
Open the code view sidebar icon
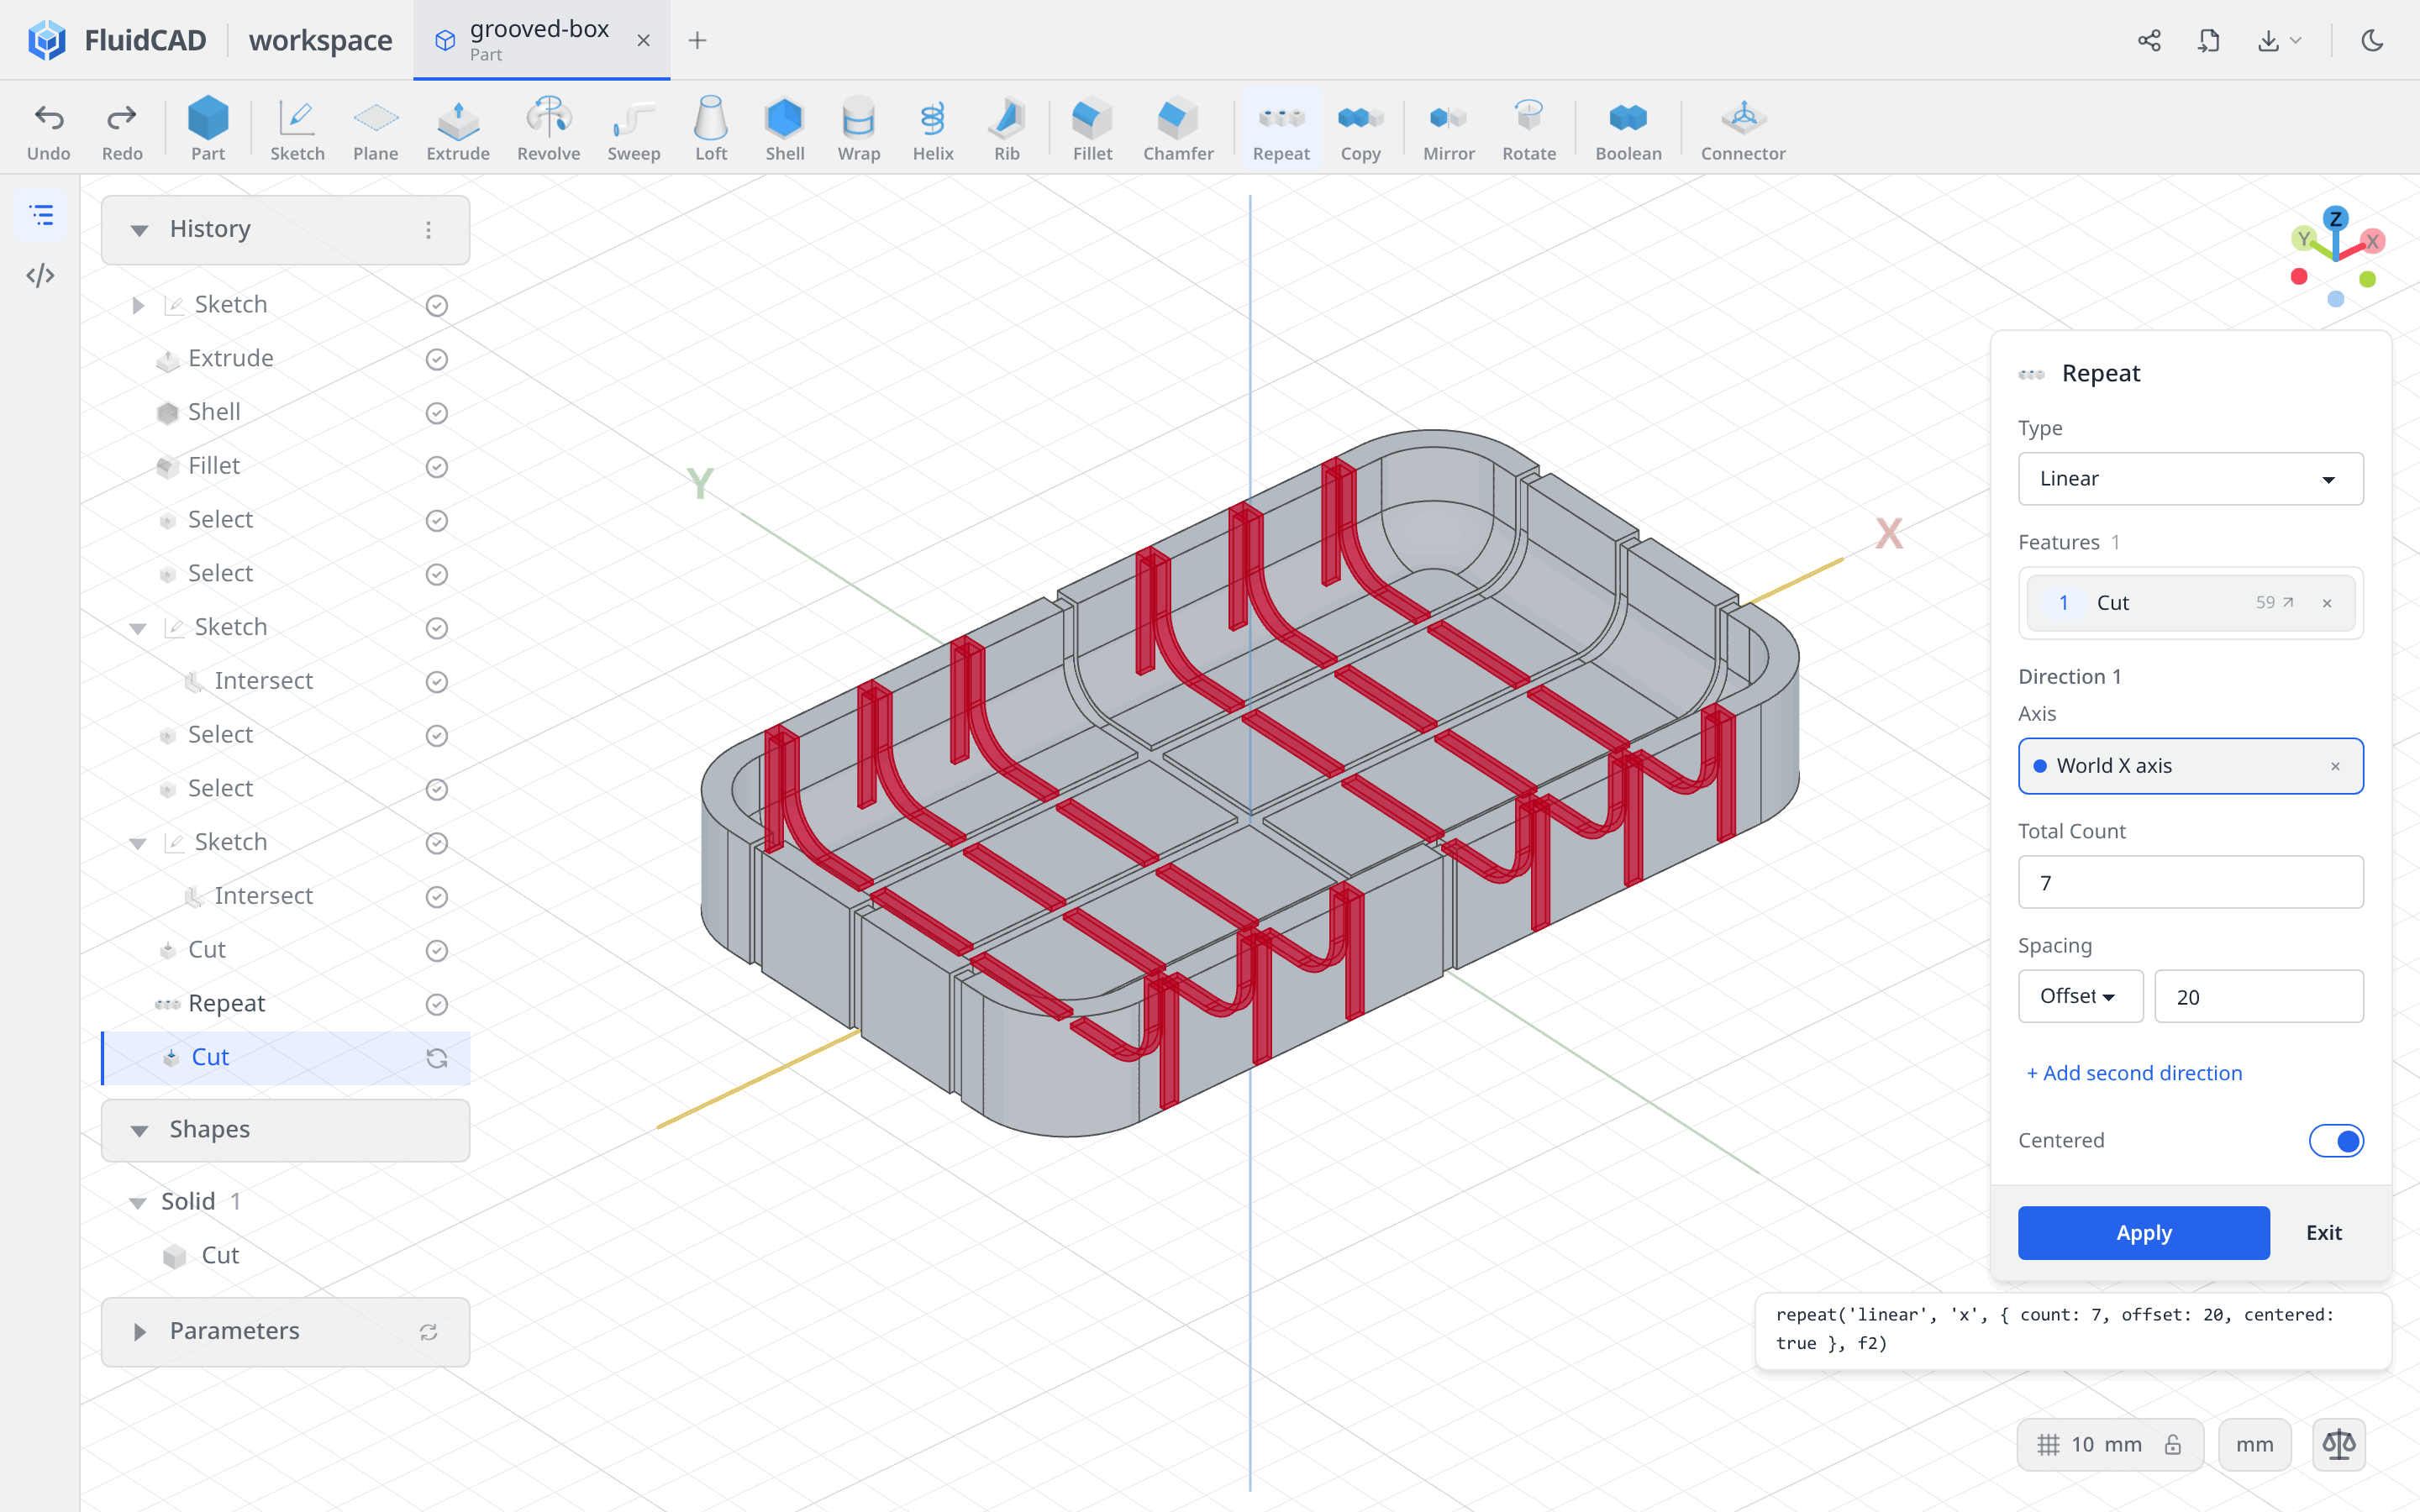[40, 276]
